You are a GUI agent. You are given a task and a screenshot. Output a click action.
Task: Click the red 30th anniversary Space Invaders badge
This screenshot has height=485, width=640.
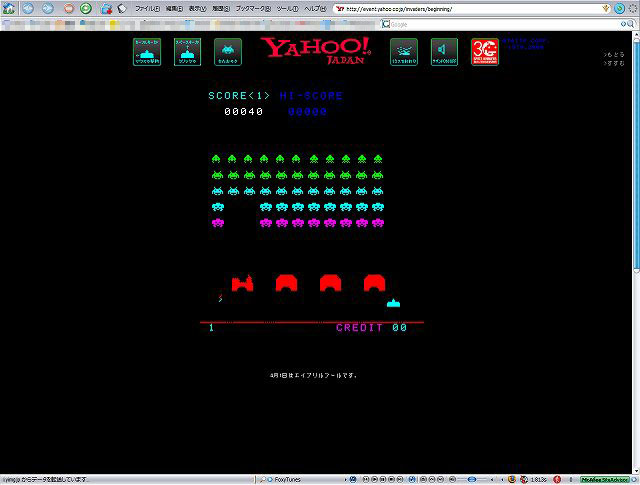485,52
